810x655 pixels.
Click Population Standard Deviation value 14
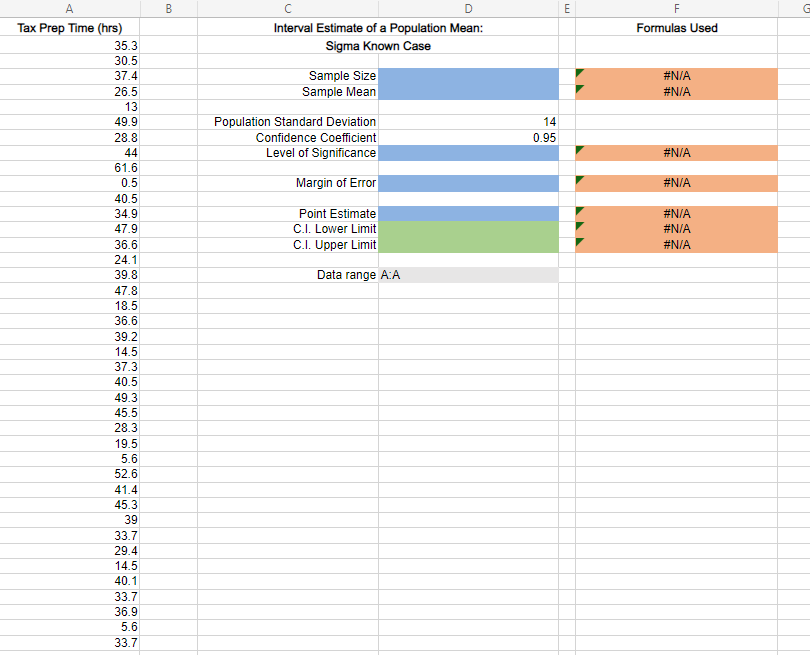[469, 122]
